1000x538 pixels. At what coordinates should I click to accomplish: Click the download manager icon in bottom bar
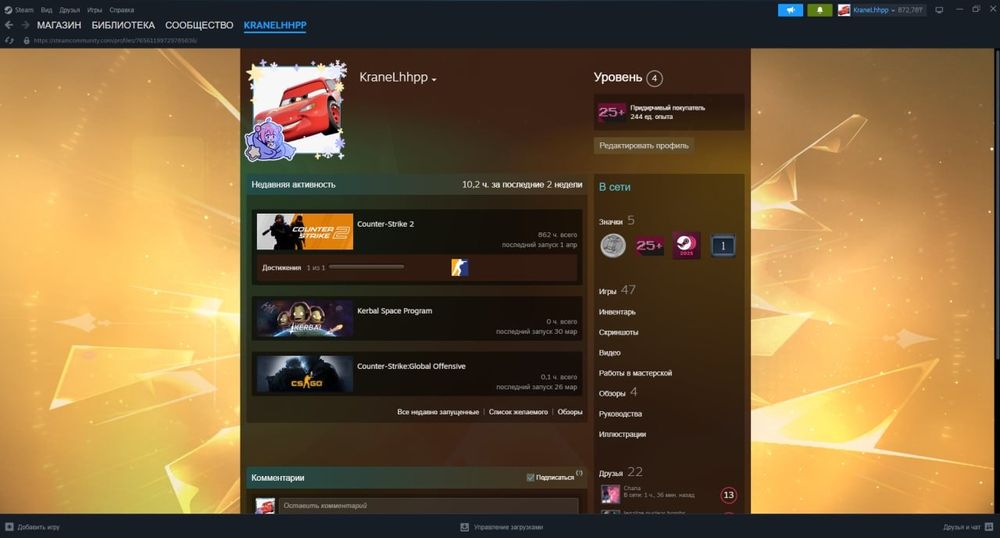[464, 527]
